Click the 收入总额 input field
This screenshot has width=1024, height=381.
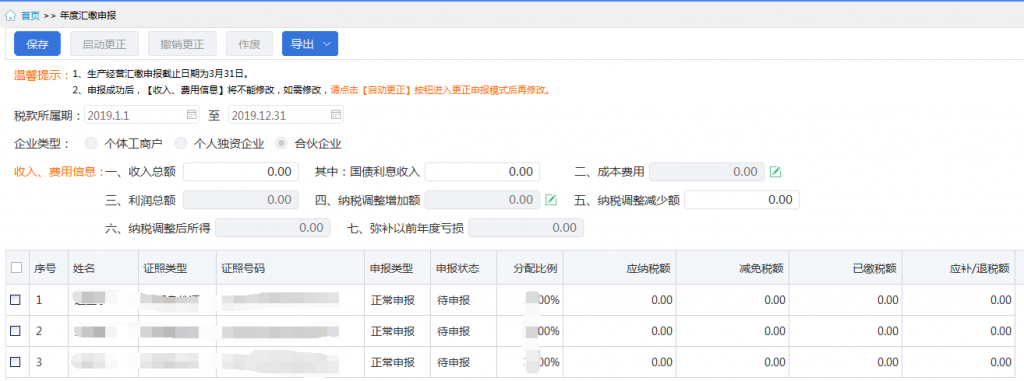pos(241,172)
